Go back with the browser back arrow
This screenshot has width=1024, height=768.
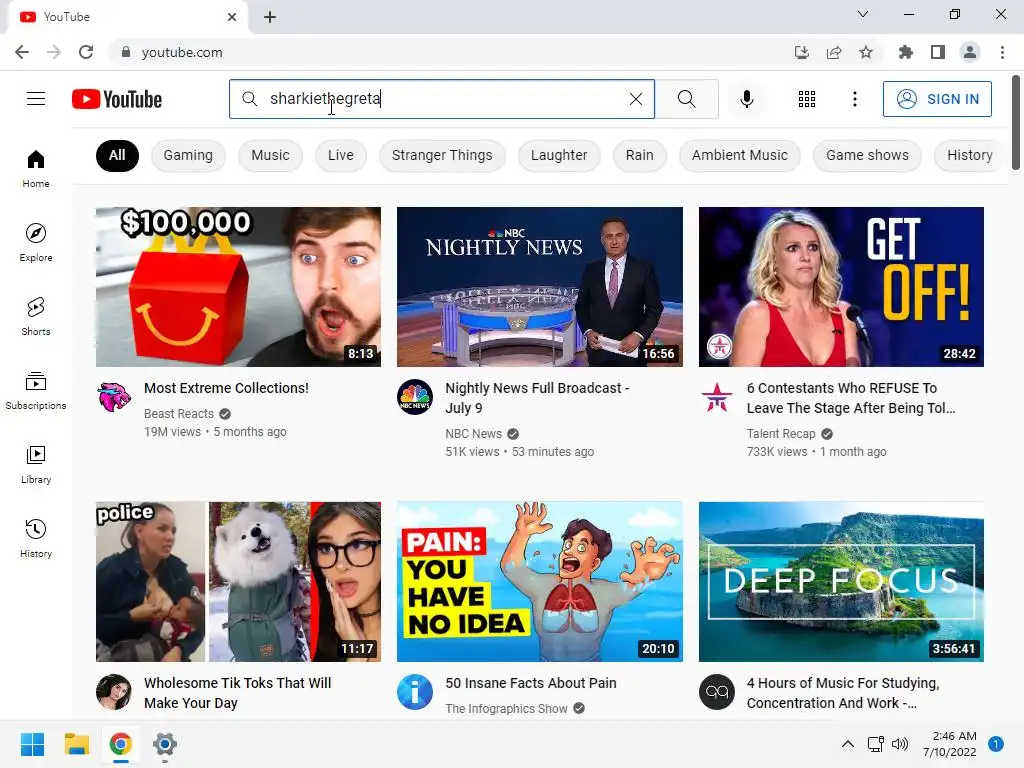pyautogui.click(x=22, y=52)
